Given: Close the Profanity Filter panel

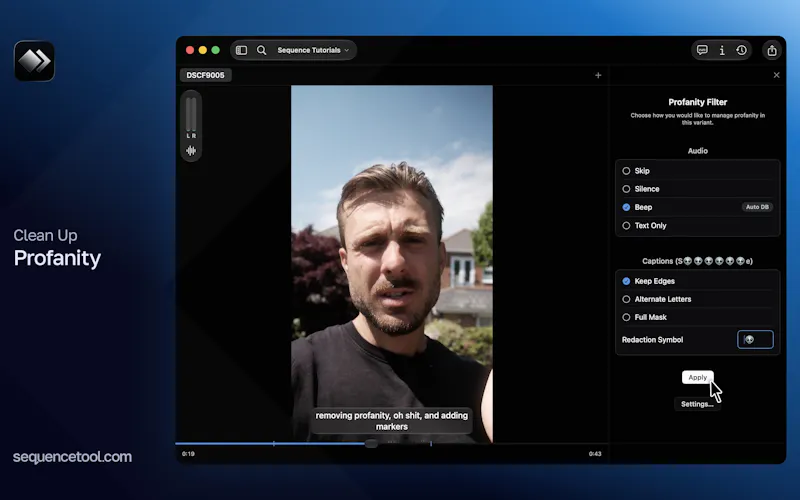Looking at the screenshot, I should (x=777, y=75).
